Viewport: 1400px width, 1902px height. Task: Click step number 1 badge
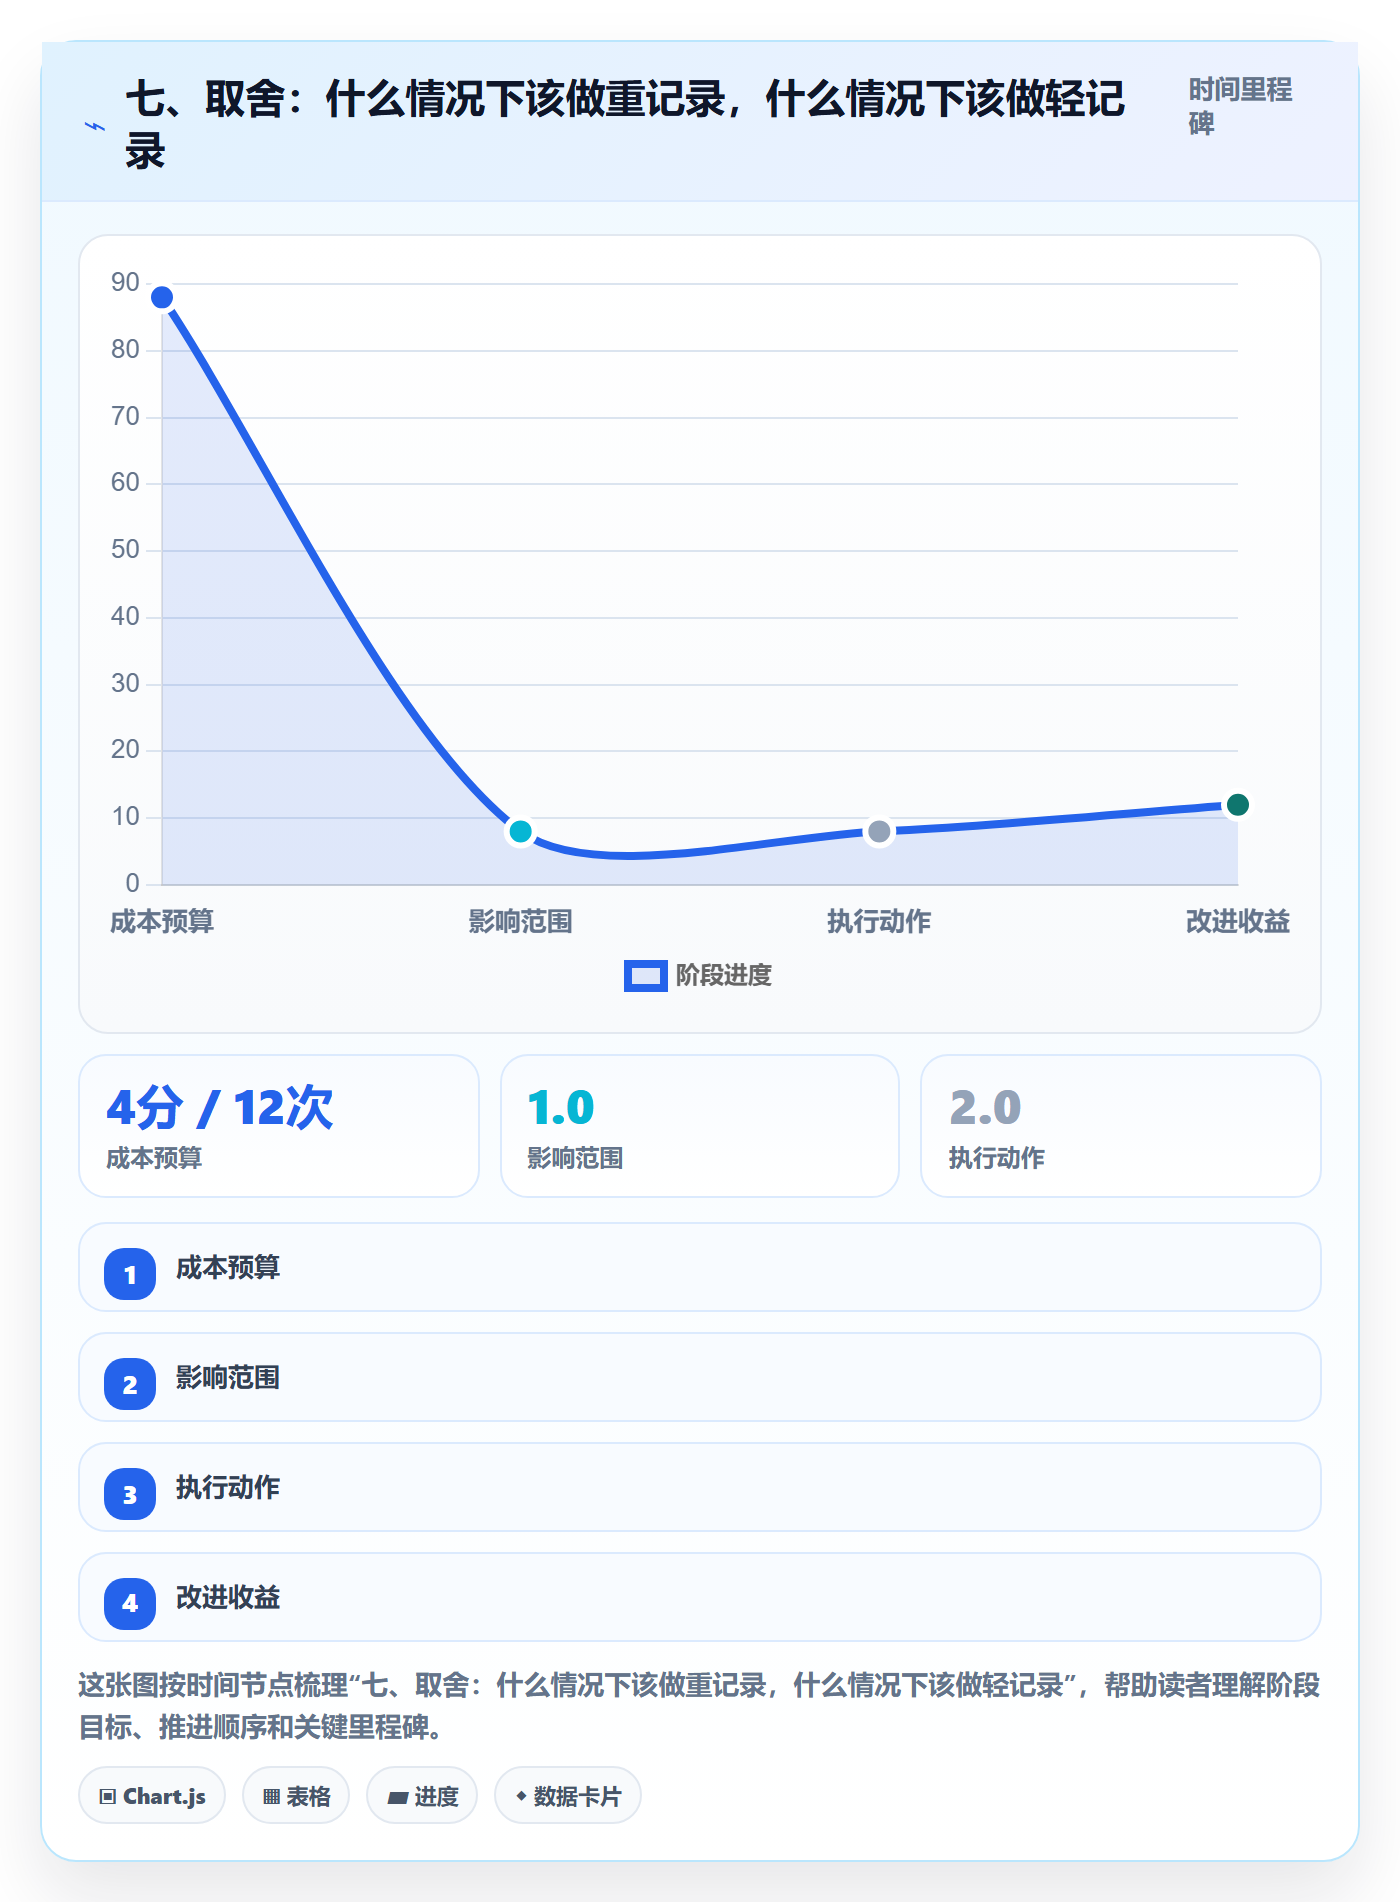130,1274
